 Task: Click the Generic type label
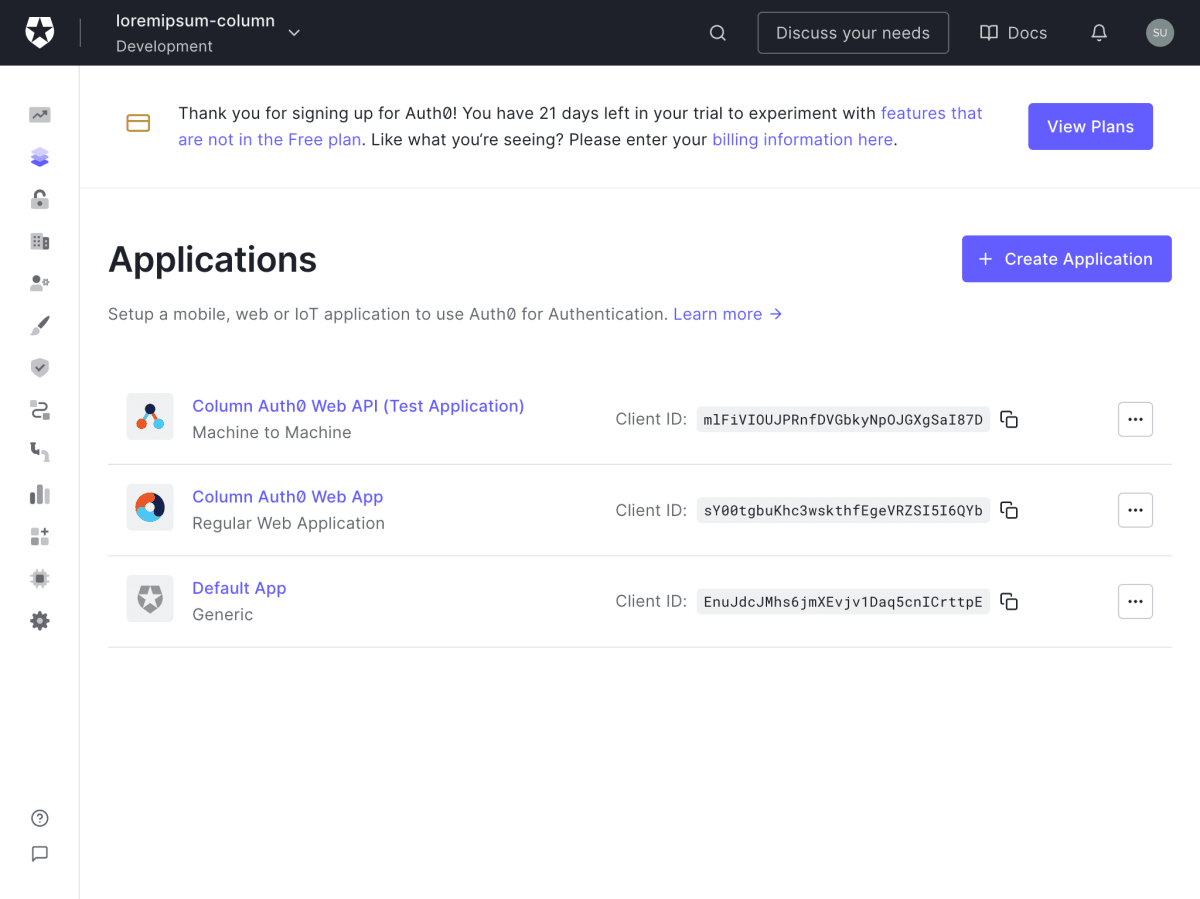click(223, 614)
